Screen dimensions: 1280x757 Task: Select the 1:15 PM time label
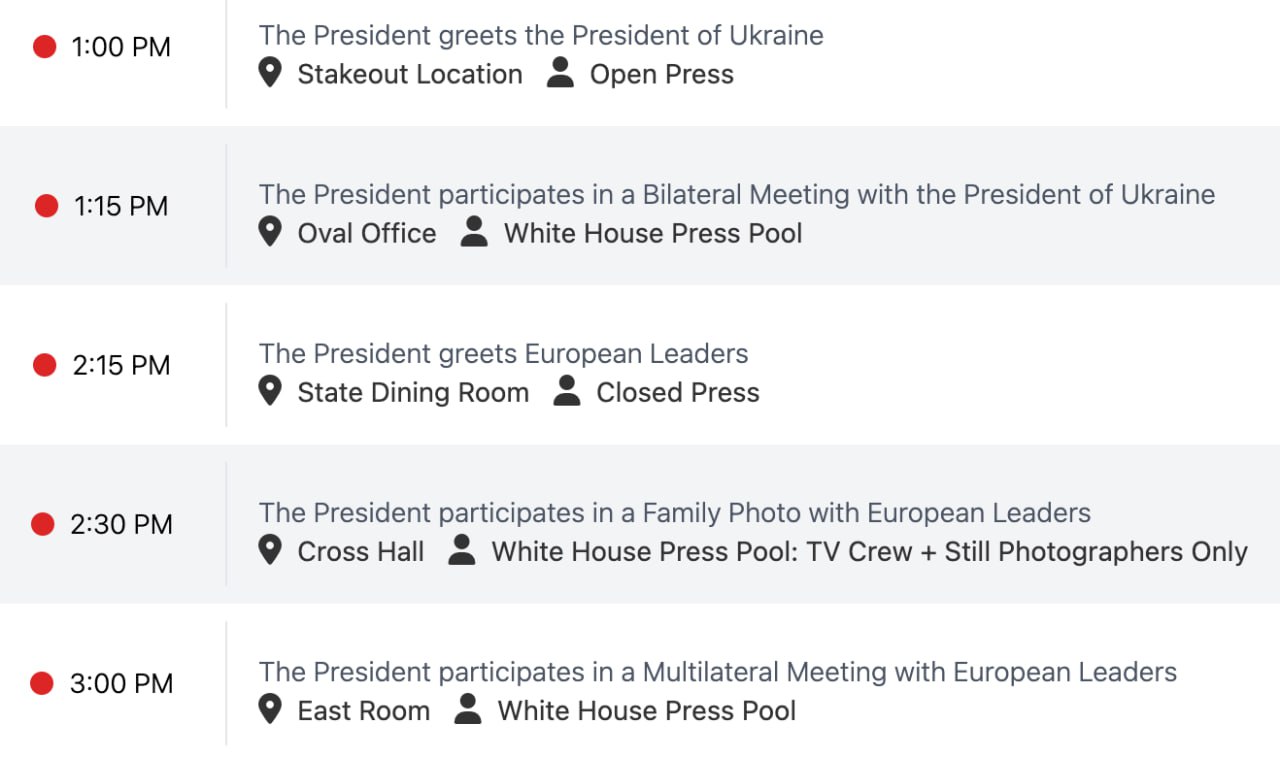121,206
